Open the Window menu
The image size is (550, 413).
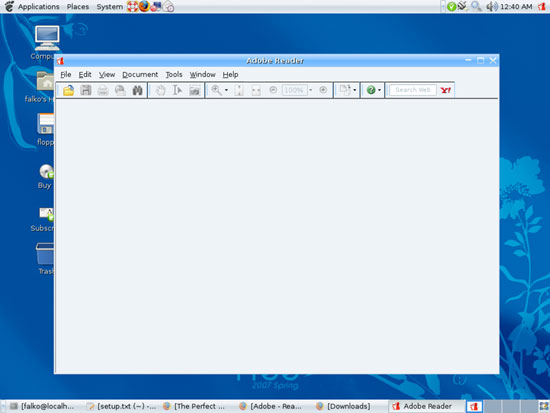(202, 74)
